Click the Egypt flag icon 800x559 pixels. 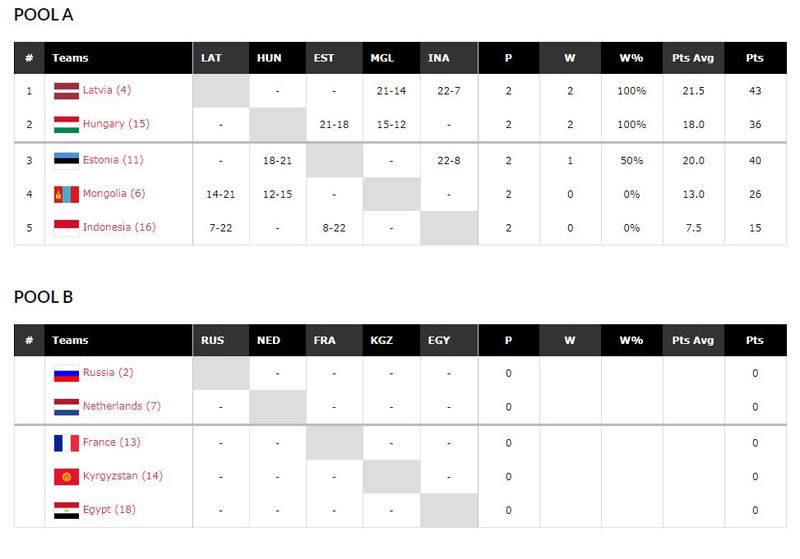(66, 511)
